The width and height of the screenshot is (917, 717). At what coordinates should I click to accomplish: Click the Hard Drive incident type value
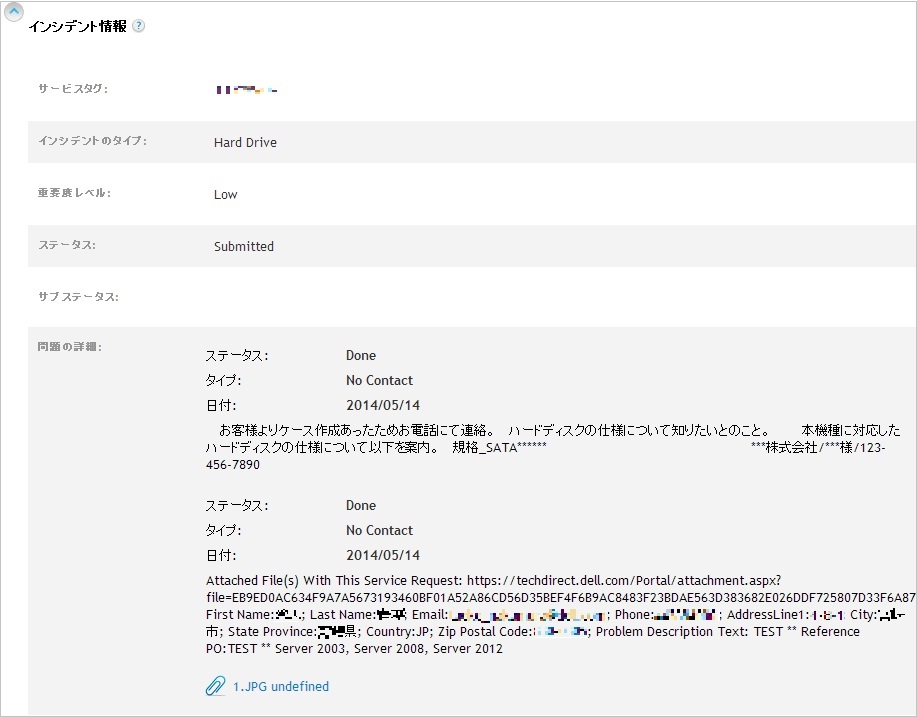coord(244,142)
